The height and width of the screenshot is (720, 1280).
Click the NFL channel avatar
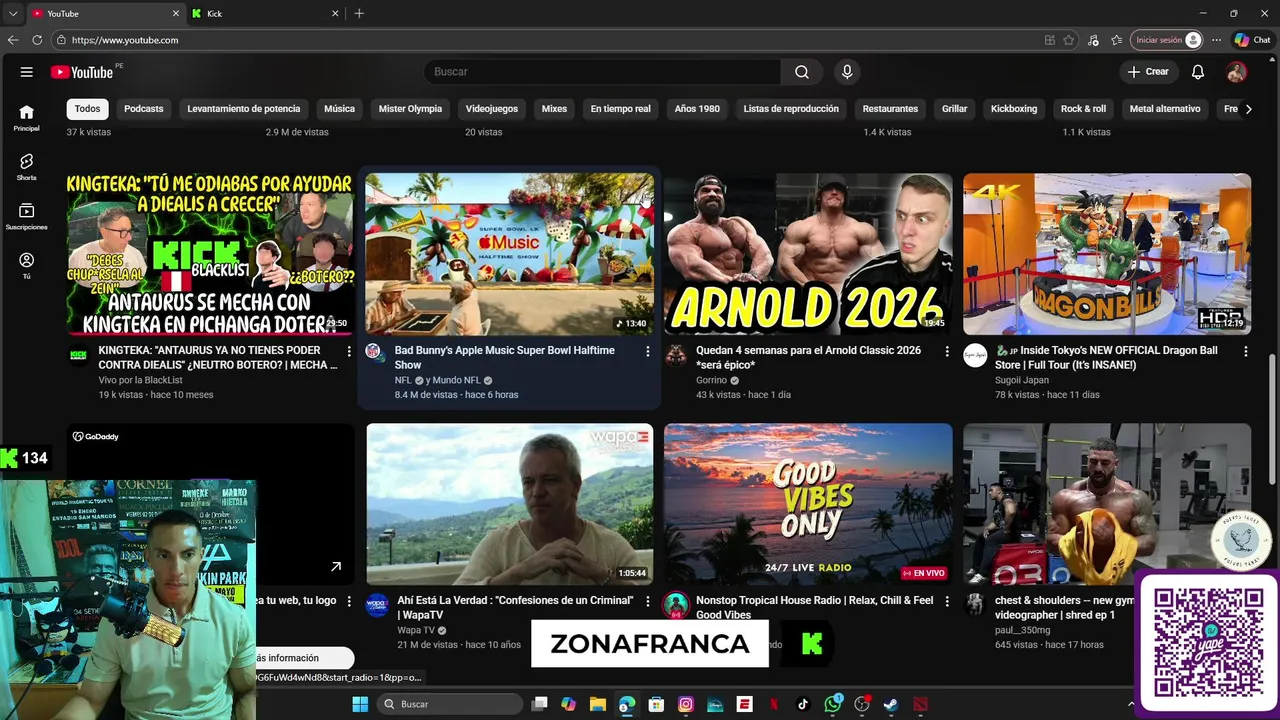(373, 351)
